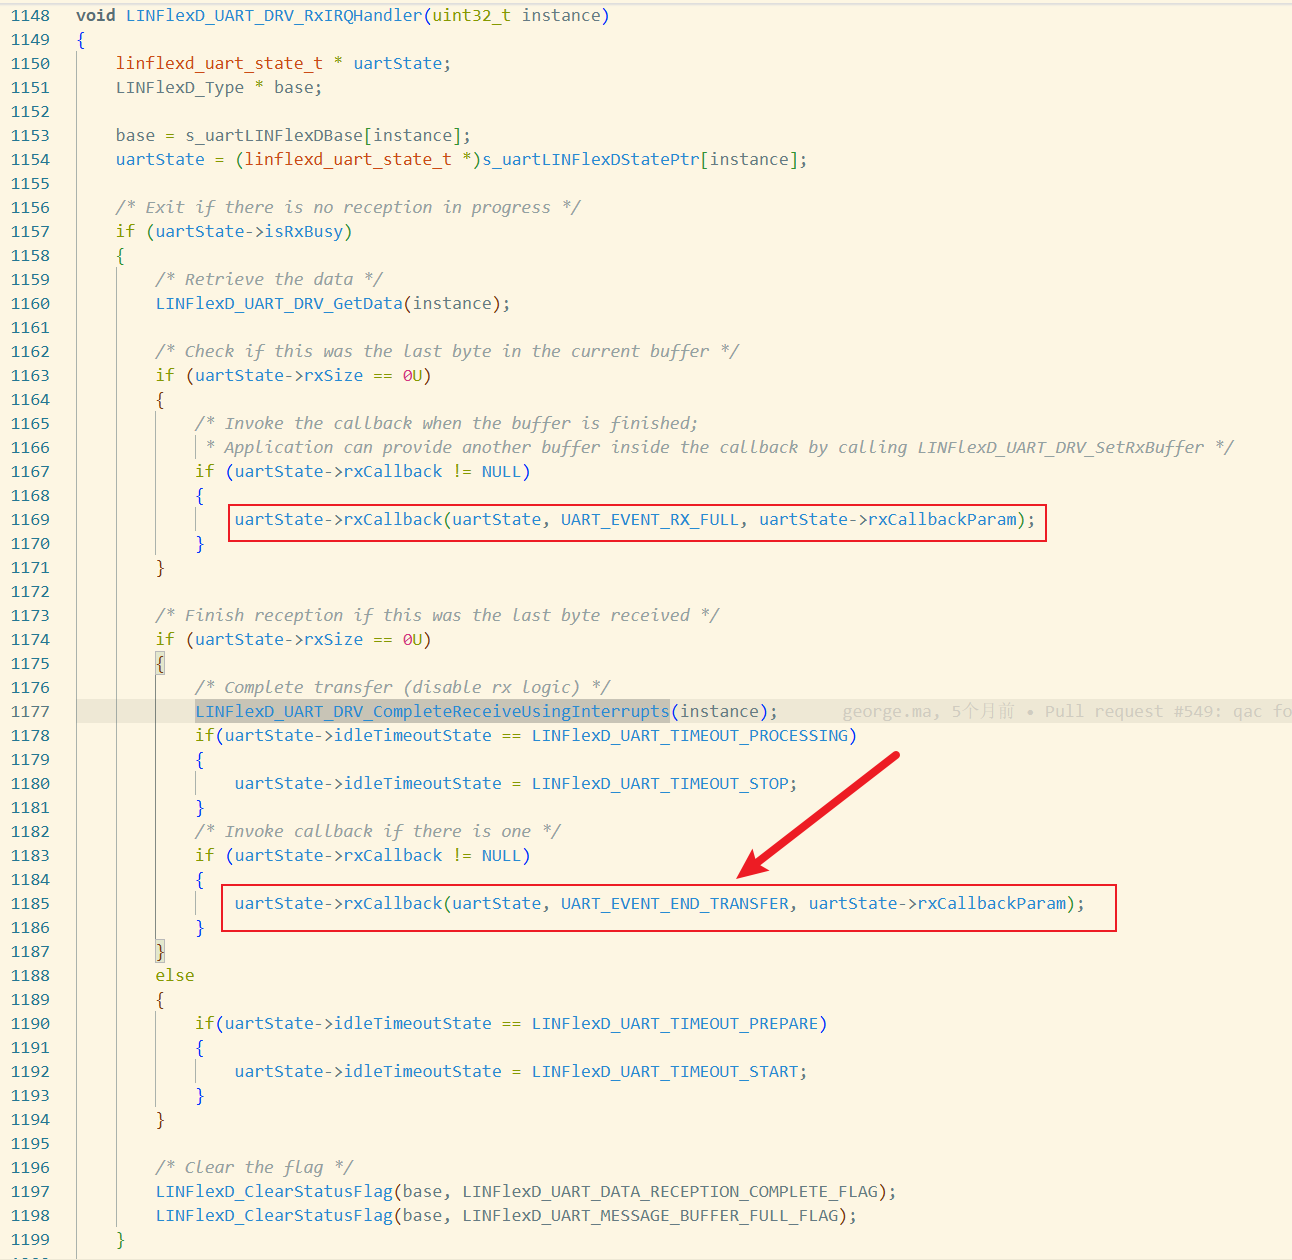Click the LINFlexD_UART_DRV_GetData function call
Viewport: 1292px width, 1260px height.
point(278,303)
